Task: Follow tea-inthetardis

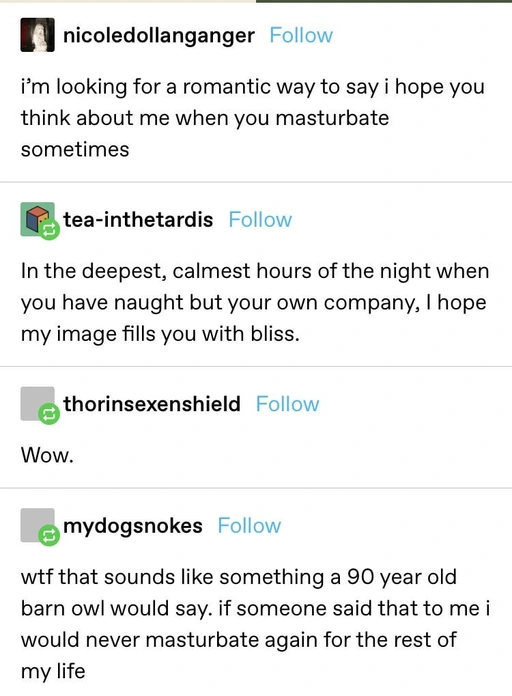Action: point(260,220)
